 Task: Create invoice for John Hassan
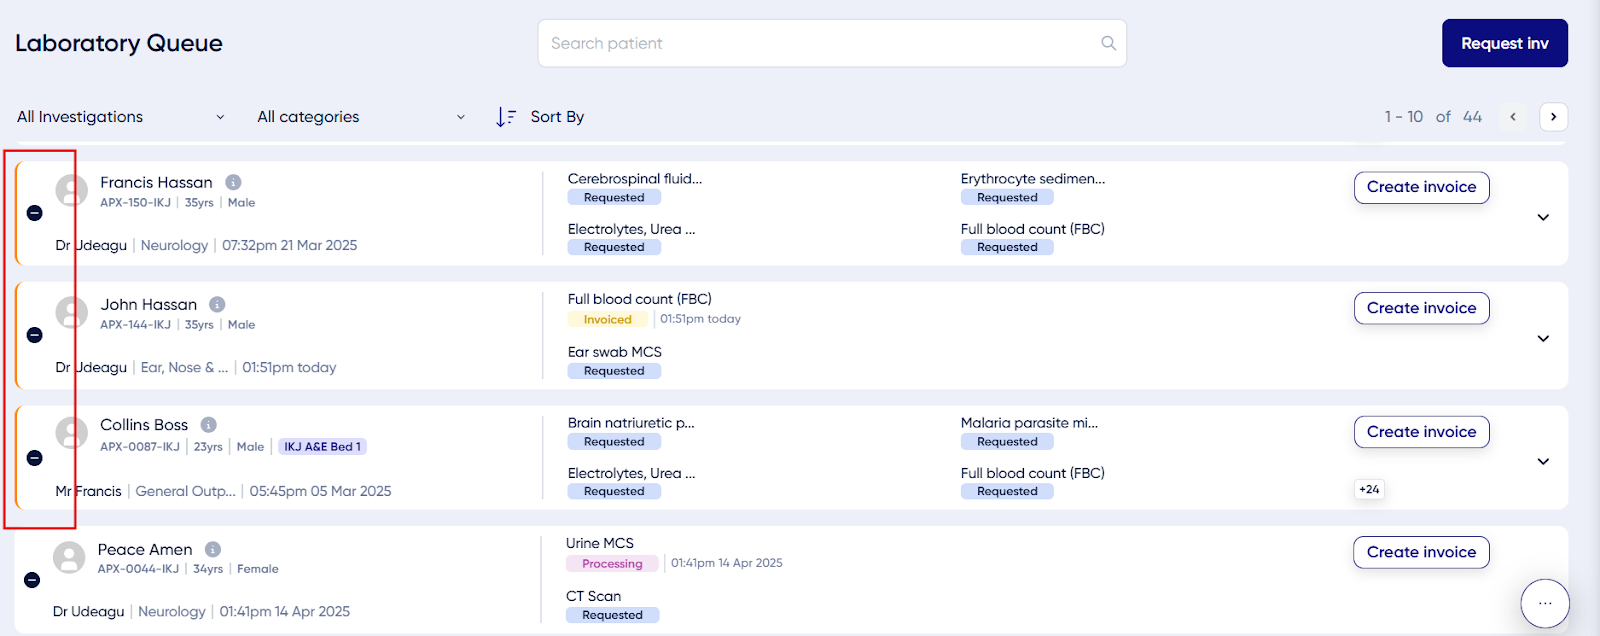click(x=1421, y=308)
